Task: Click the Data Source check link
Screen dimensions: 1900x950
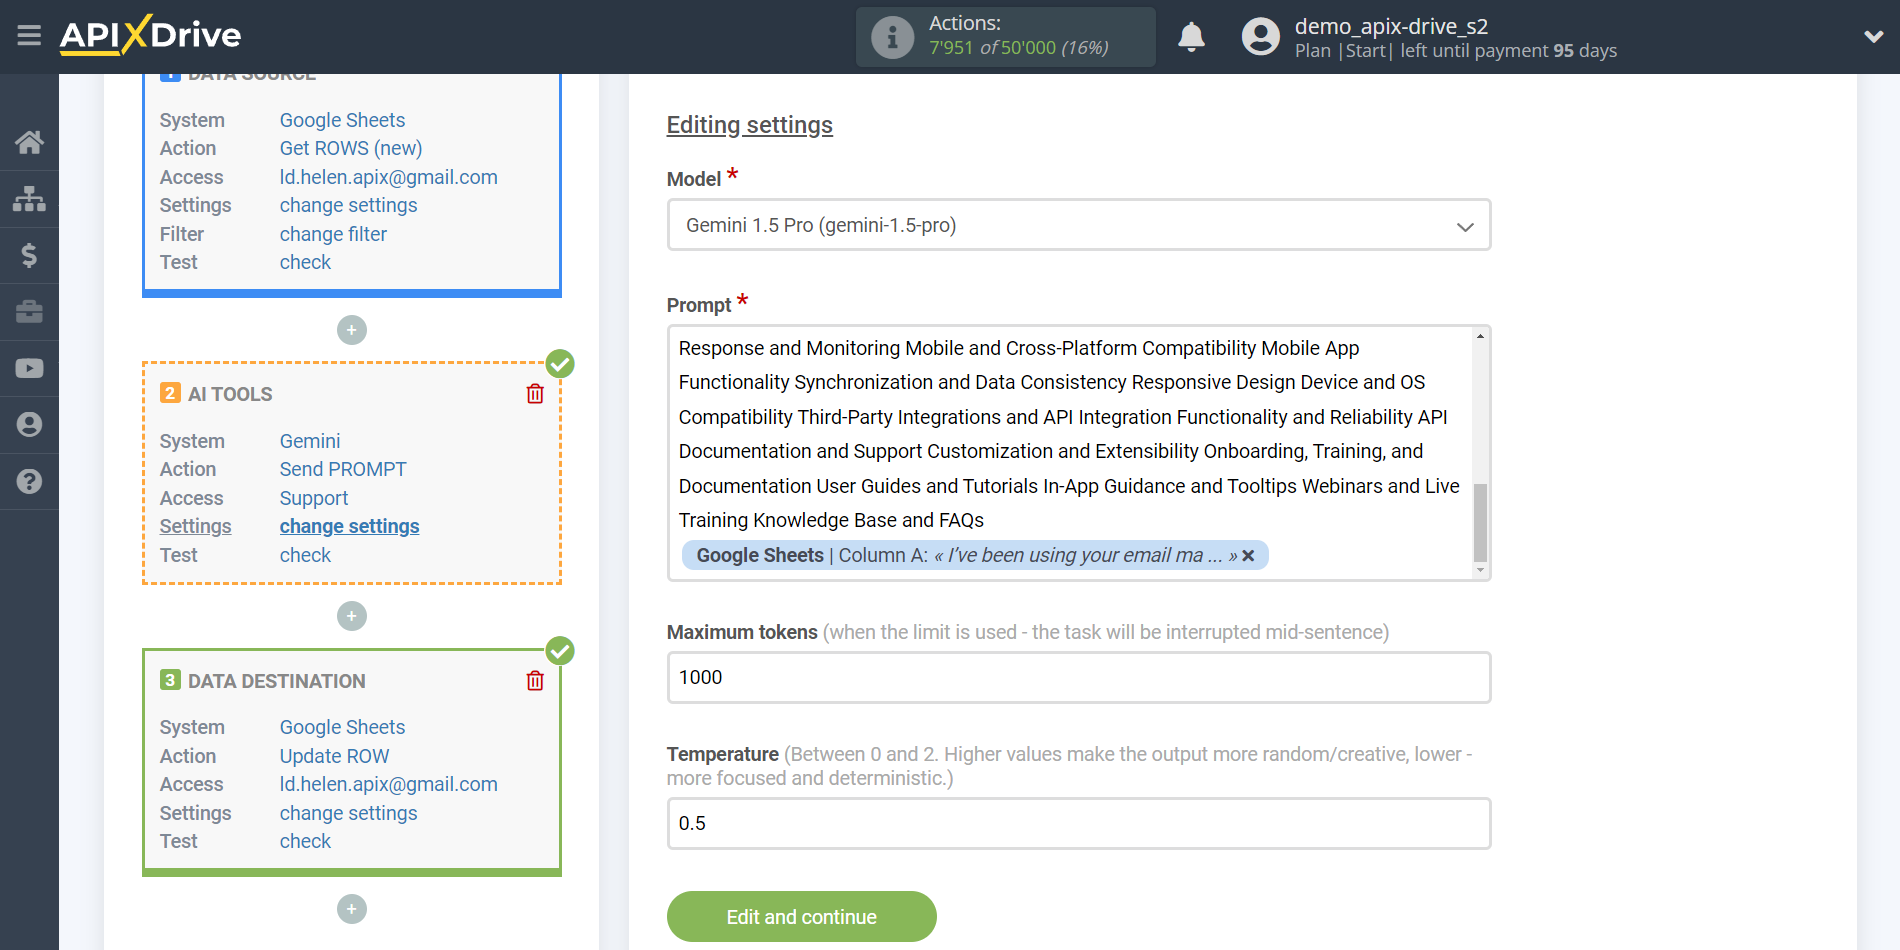Action: (305, 262)
